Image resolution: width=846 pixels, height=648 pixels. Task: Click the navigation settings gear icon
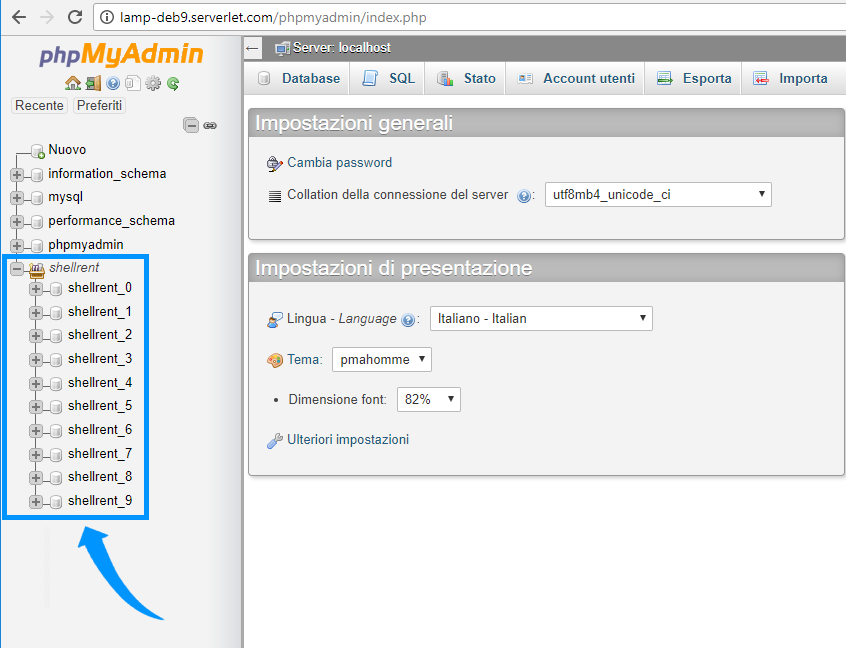point(153,84)
